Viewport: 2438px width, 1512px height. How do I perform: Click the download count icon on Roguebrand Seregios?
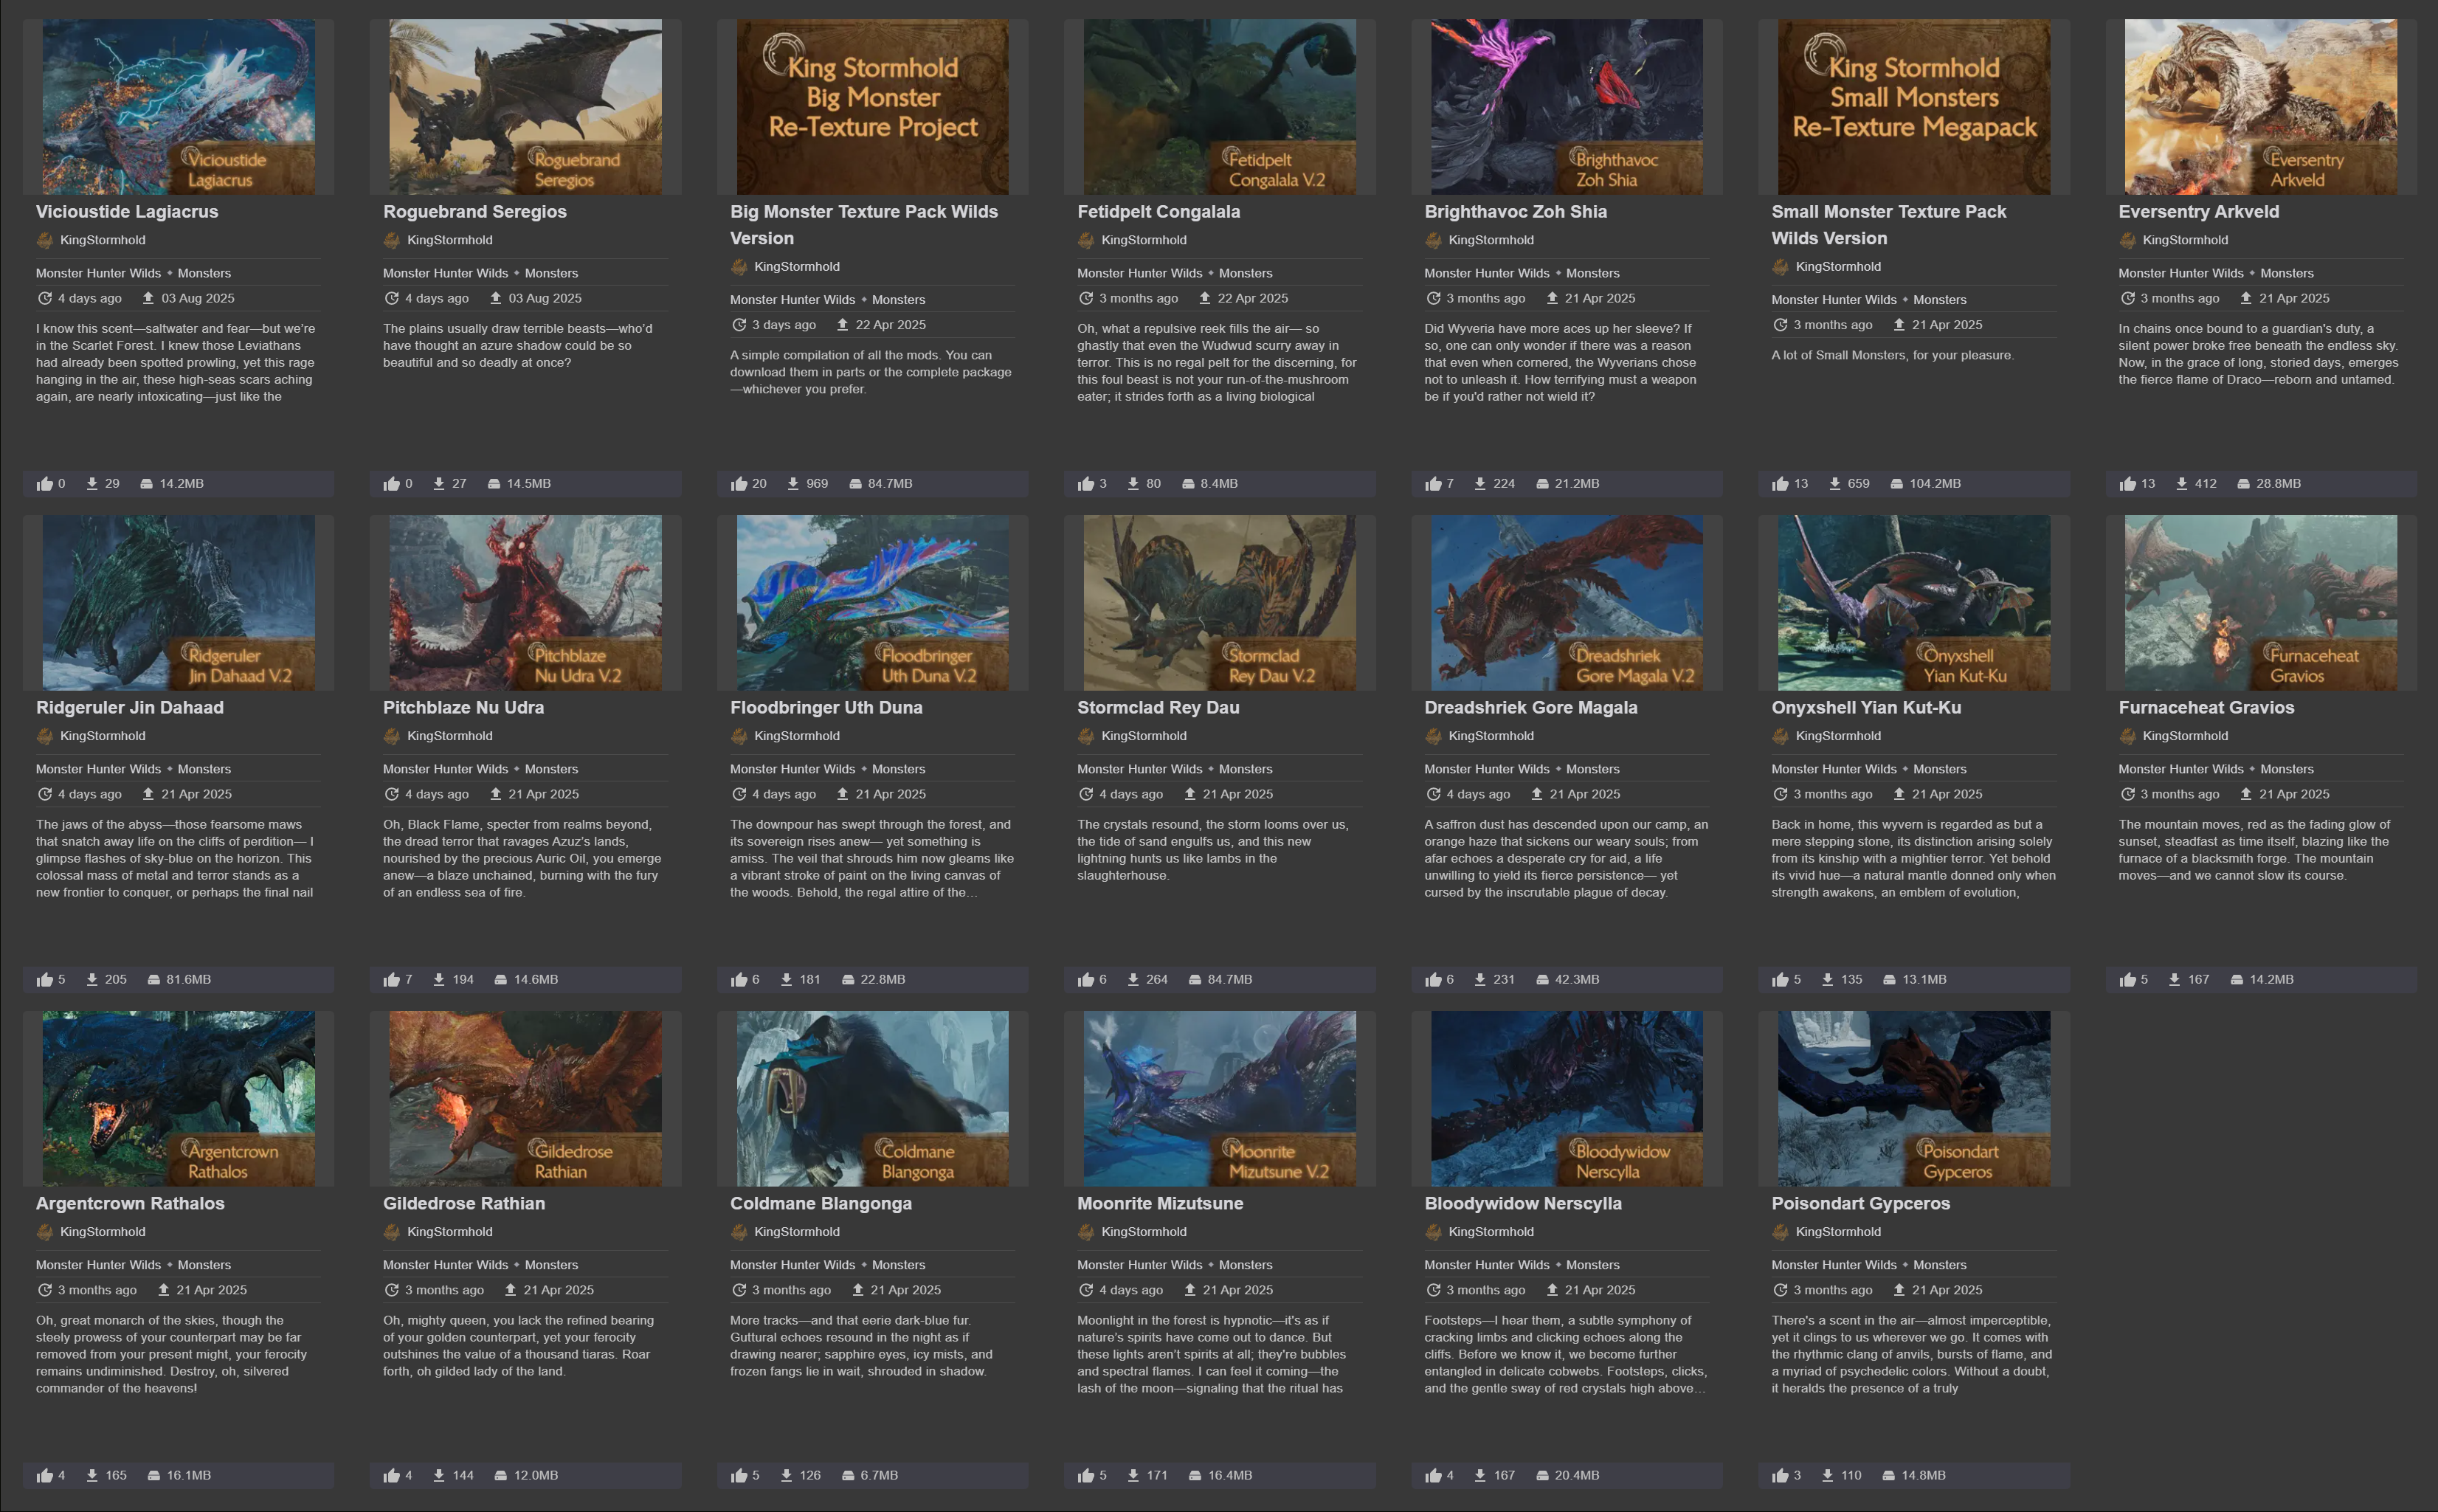[439, 484]
